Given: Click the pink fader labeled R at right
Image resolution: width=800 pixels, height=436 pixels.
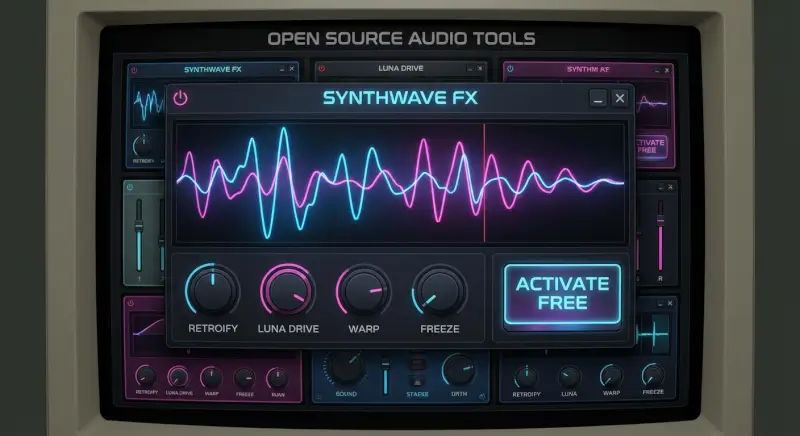Looking at the screenshot, I should click(660, 235).
